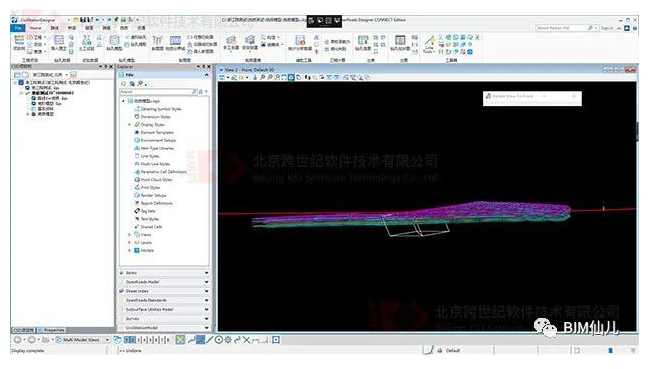
Task: Expand the Models tree node
Action: 129,250
